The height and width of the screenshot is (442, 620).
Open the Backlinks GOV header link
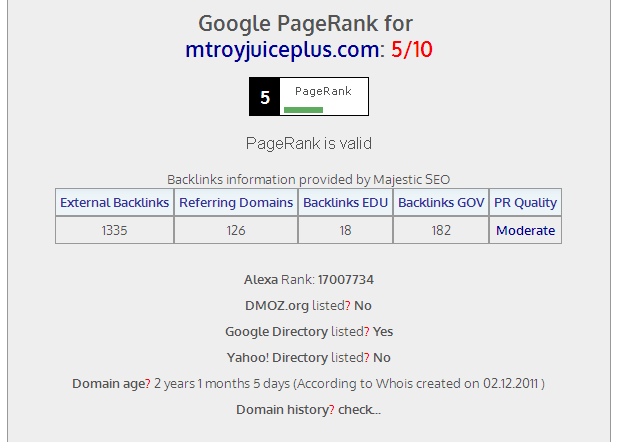pyautogui.click(x=441, y=202)
